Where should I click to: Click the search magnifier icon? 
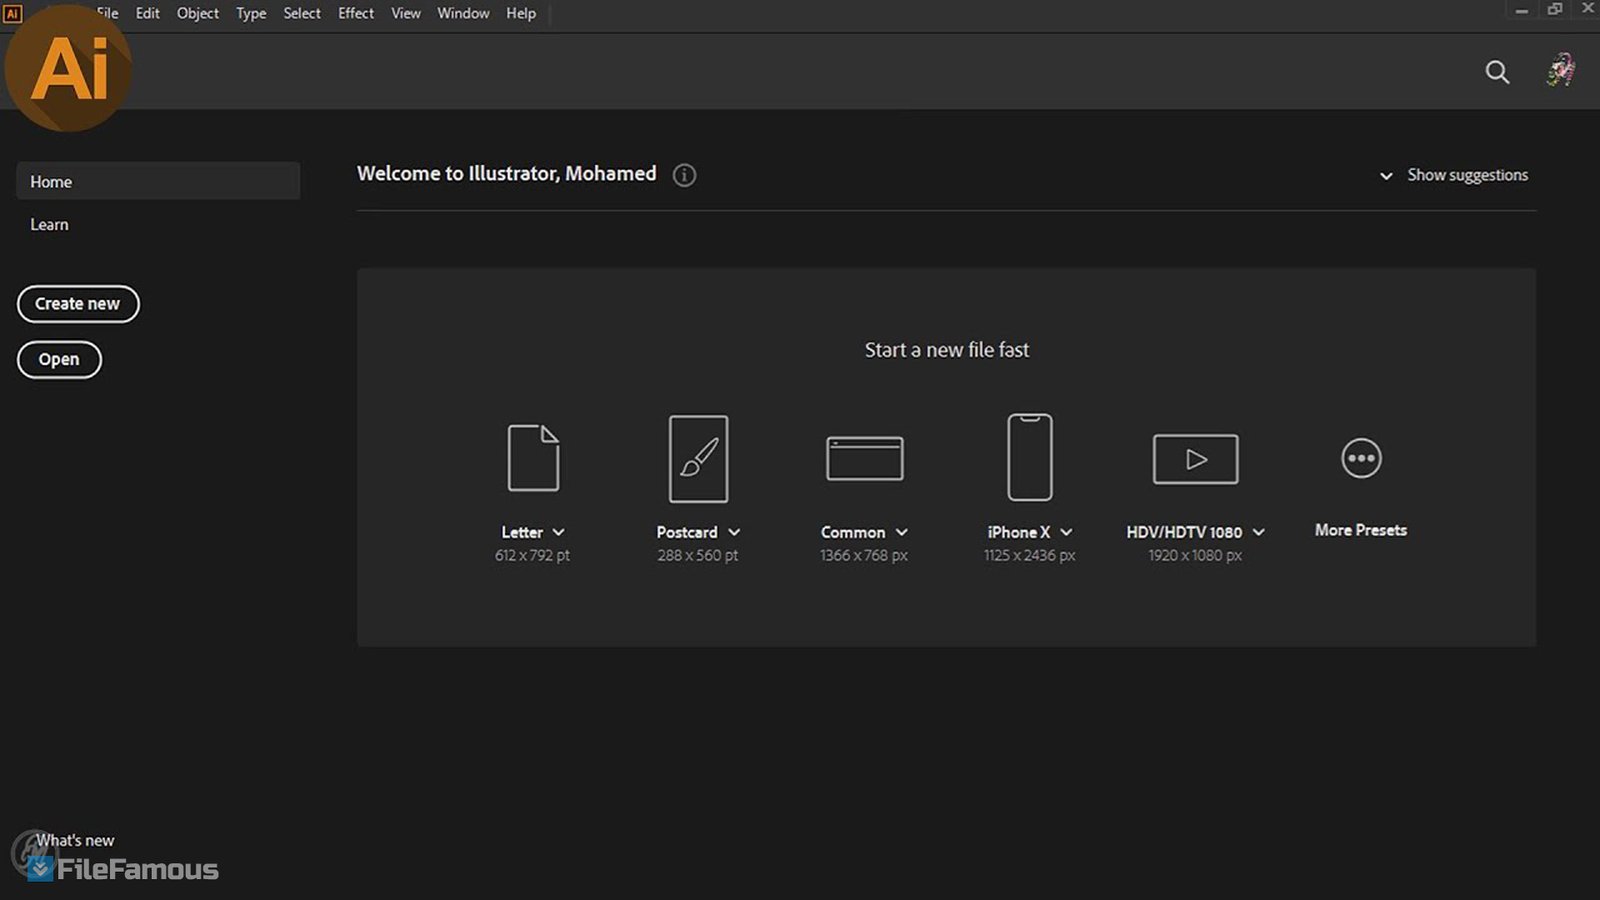[x=1497, y=72]
